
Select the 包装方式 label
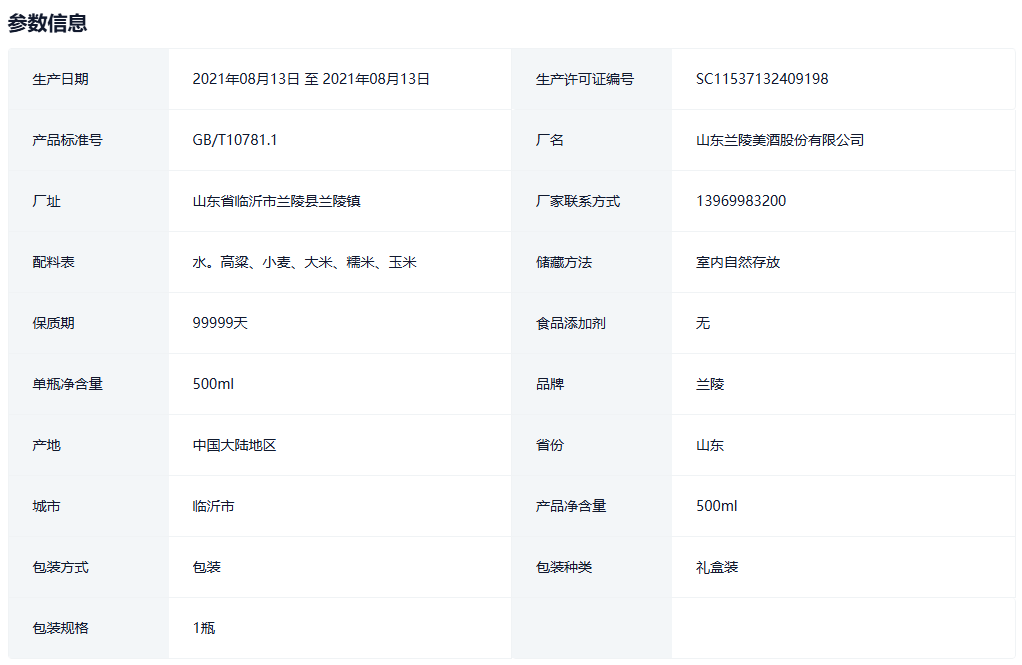61,567
